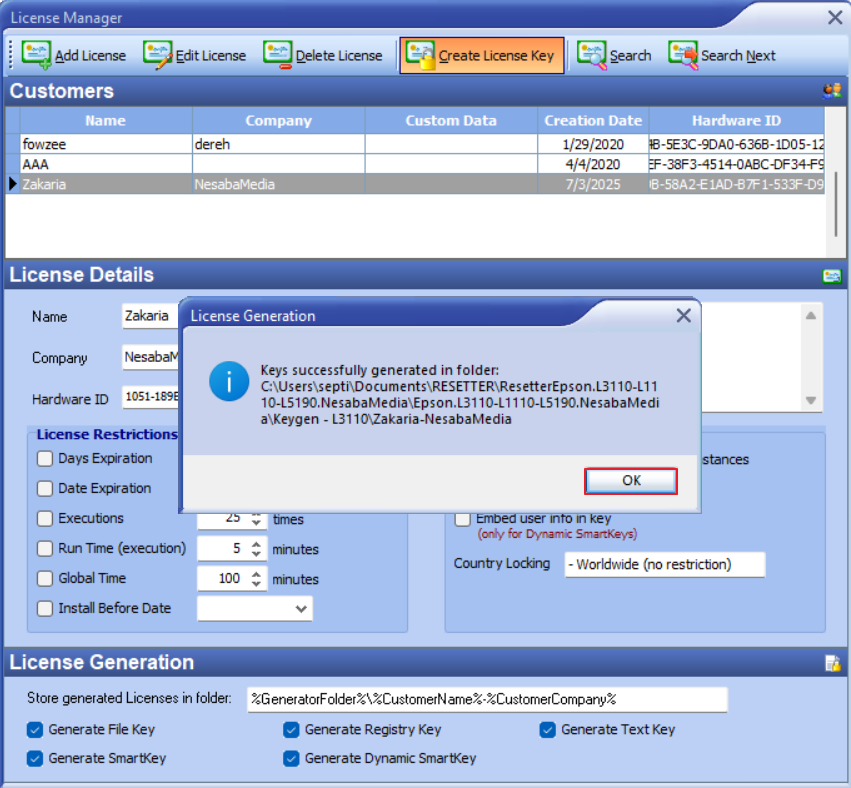Click the Edit License toolbar icon
Viewport: 851px width, 788px height.
point(158,55)
